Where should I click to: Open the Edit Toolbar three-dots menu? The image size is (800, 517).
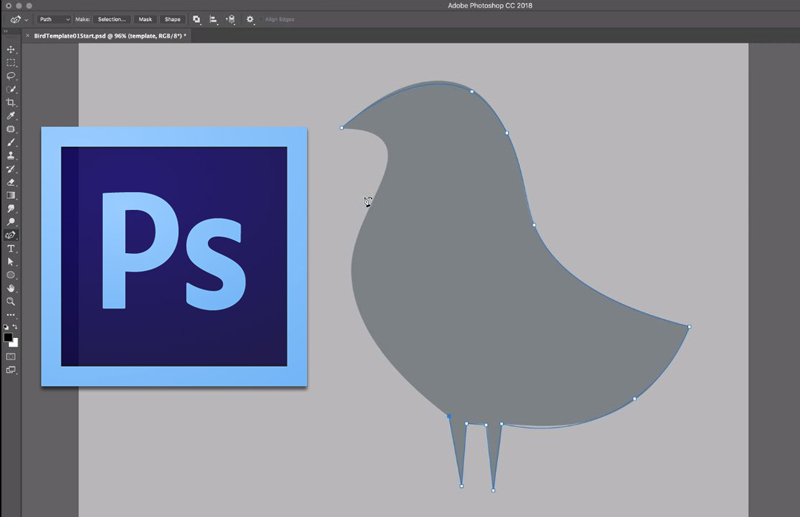(x=11, y=315)
